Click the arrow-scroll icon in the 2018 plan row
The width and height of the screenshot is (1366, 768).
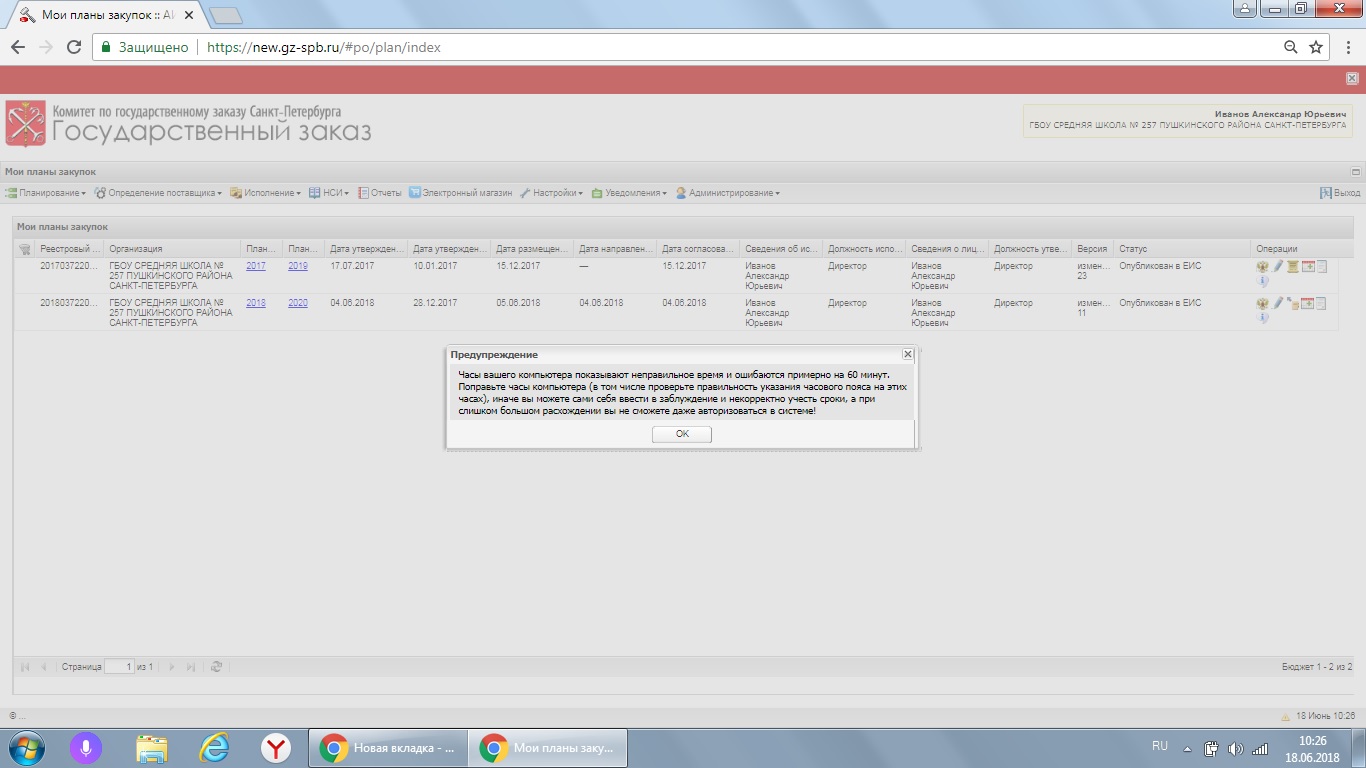pyautogui.click(x=1292, y=303)
